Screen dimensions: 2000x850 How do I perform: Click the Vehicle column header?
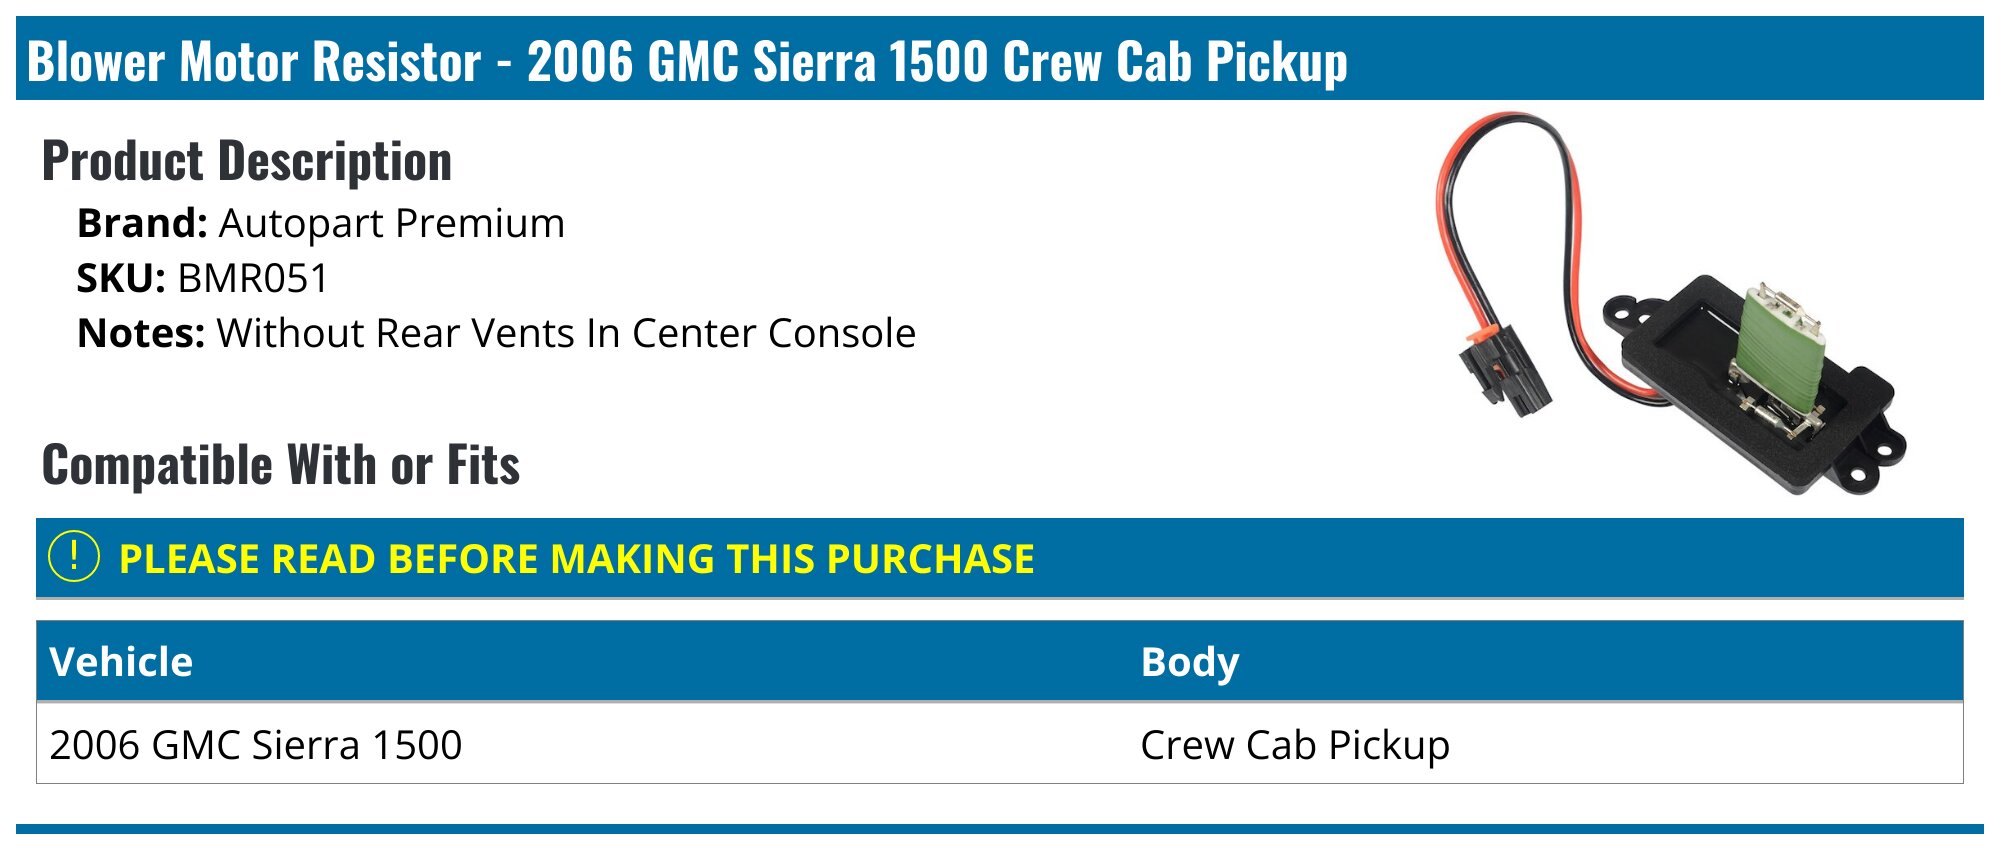click(121, 662)
